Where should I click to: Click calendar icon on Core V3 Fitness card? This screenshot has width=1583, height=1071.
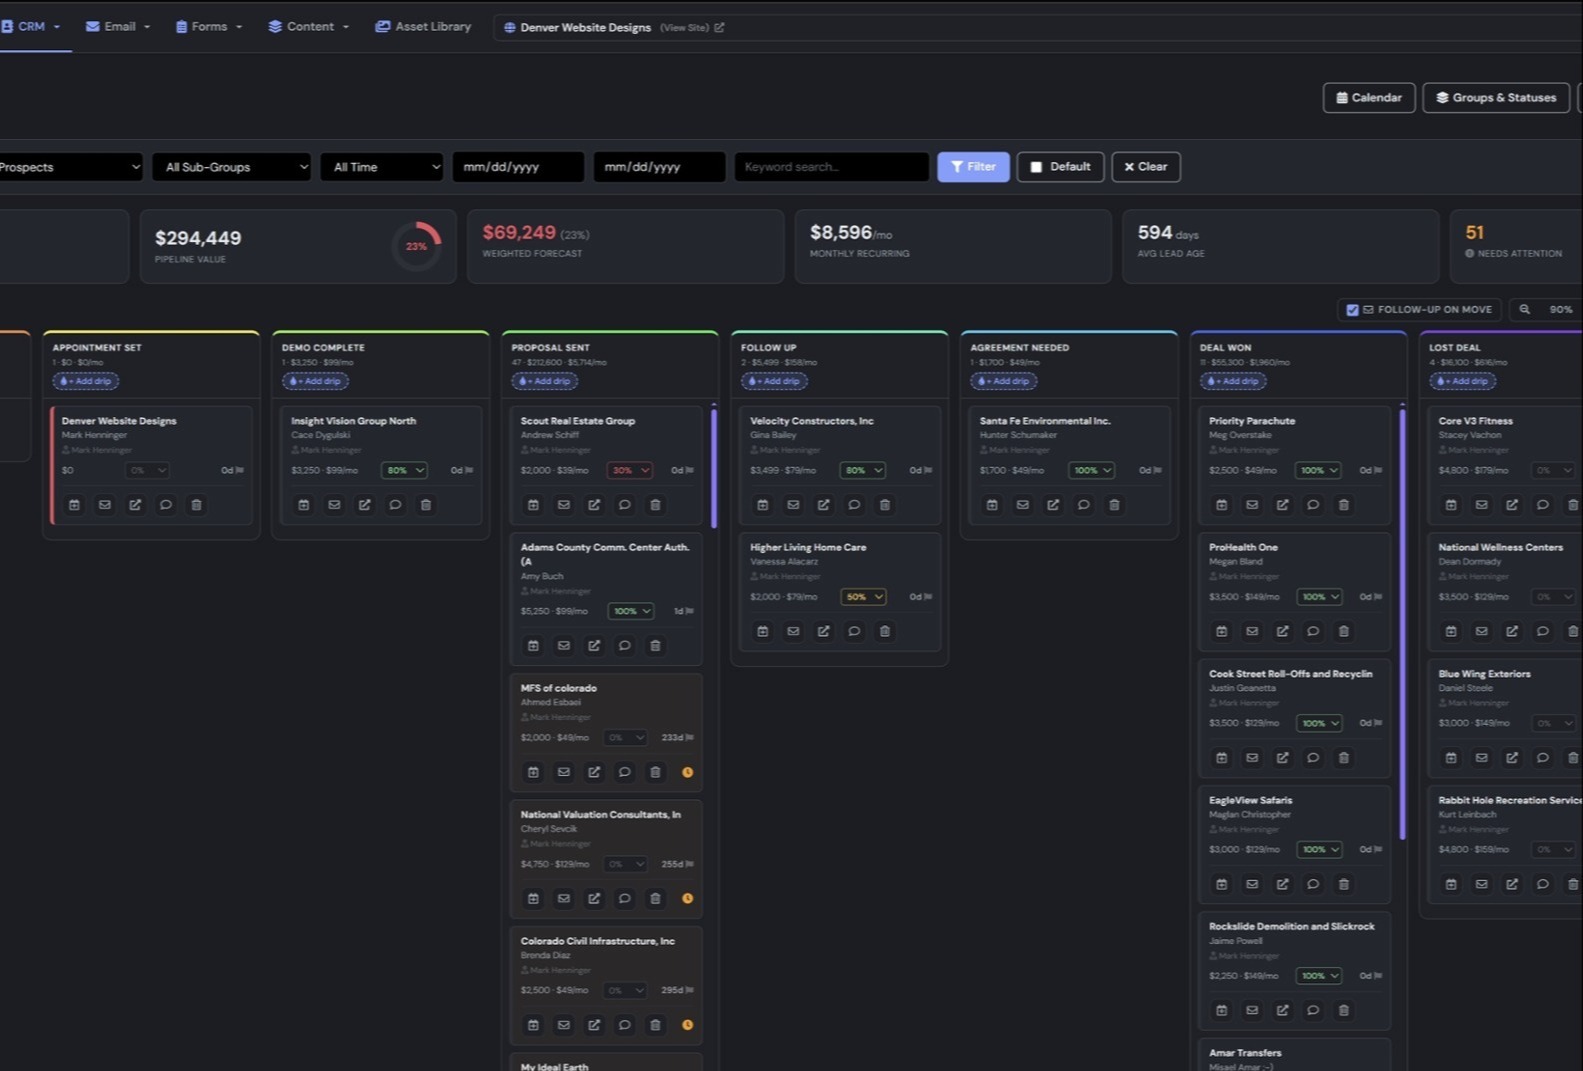(x=1451, y=505)
